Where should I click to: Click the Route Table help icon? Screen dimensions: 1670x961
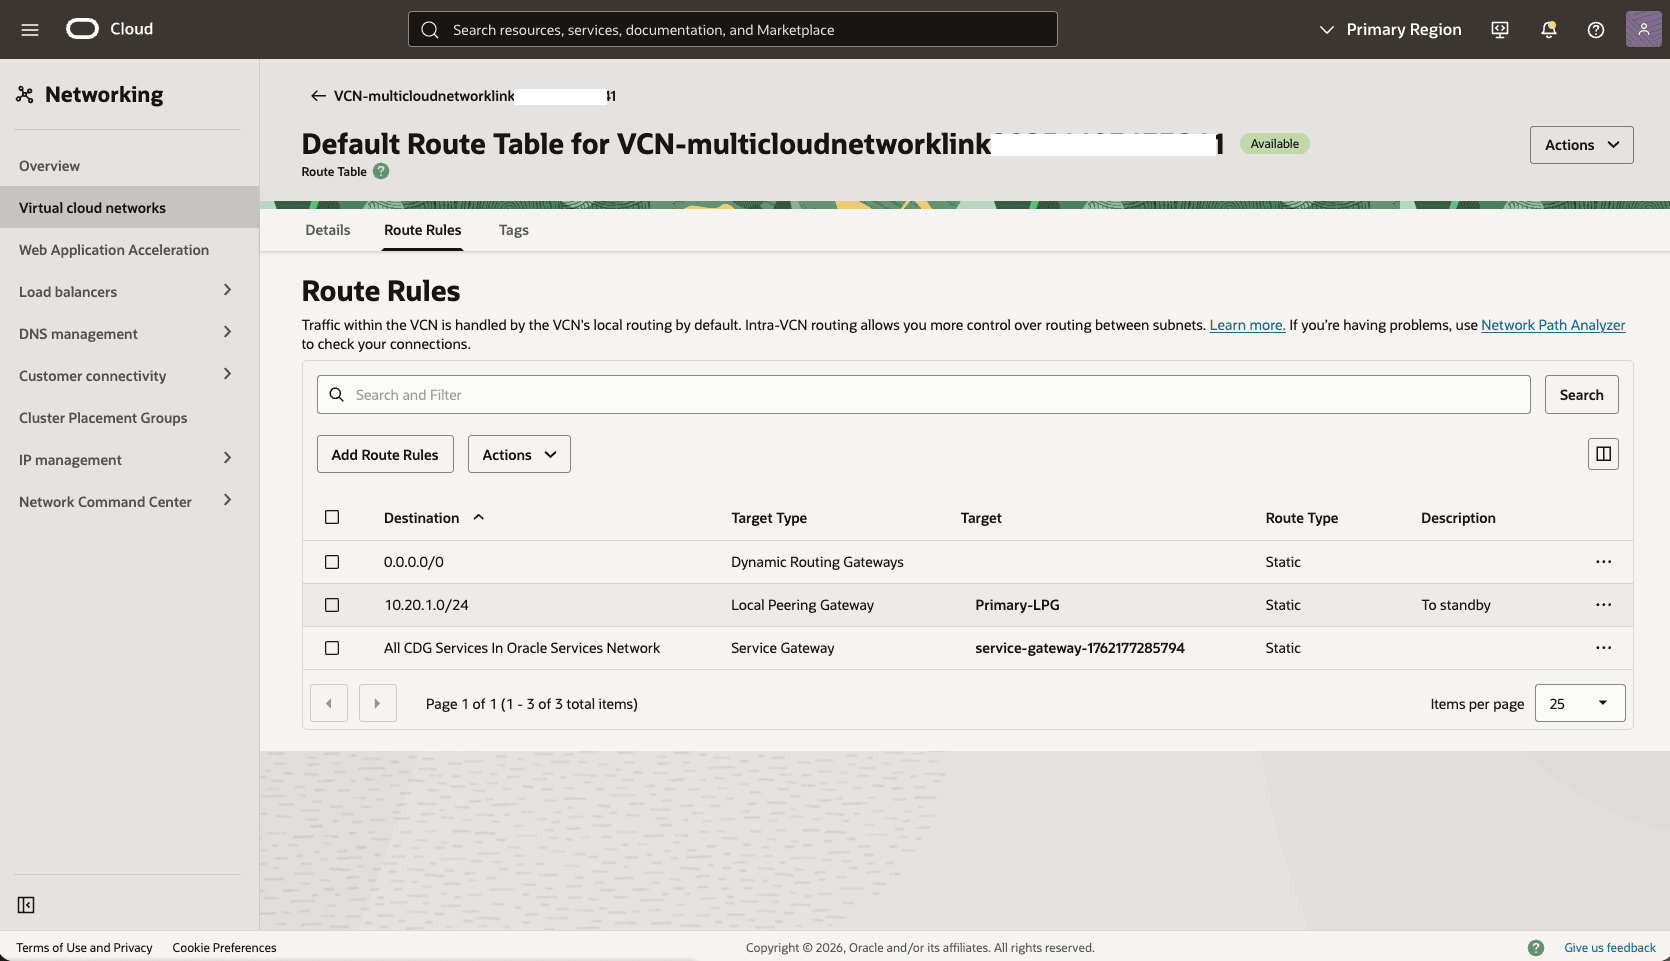pyautogui.click(x=381, y=171)
